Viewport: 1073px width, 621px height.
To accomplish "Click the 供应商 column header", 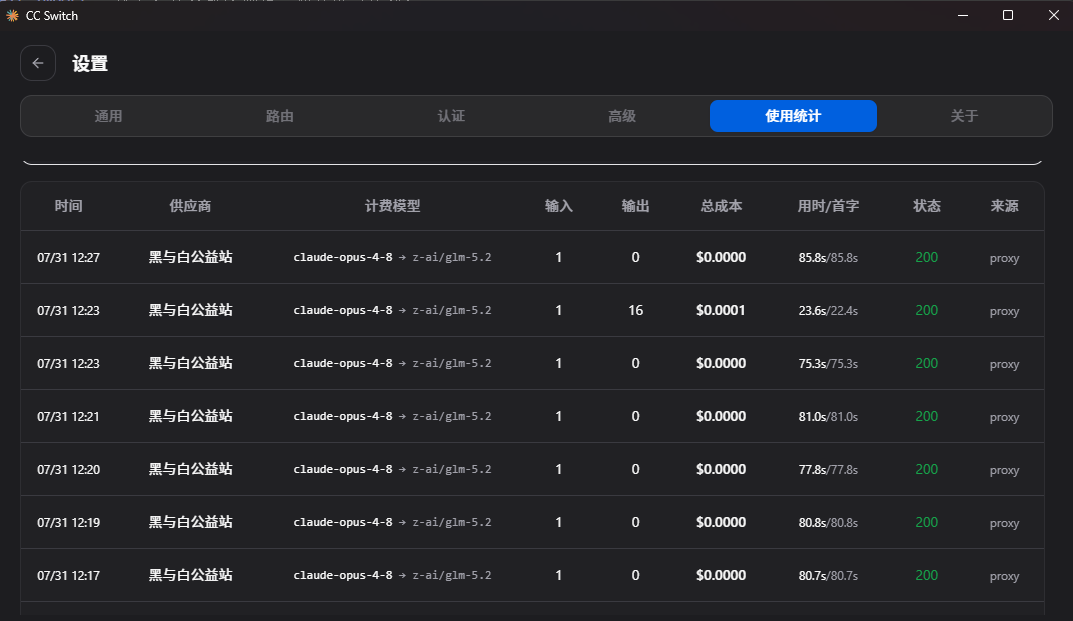I will click(x=190, y=206).
